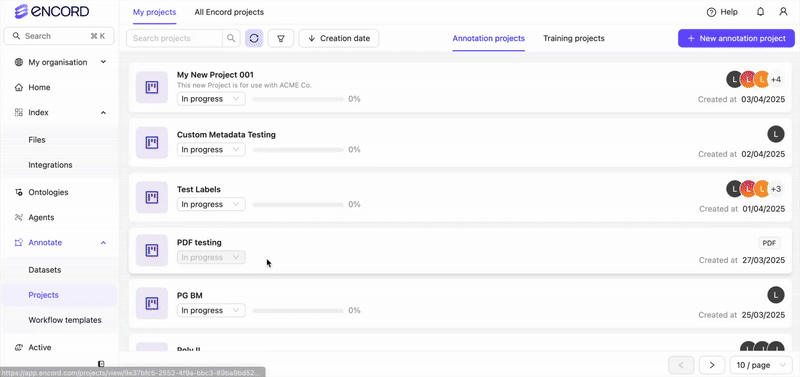Click progress bar of My New Project 001
Image resolution: width=800 pixels, height=377 pixels.
click(298, 99)
